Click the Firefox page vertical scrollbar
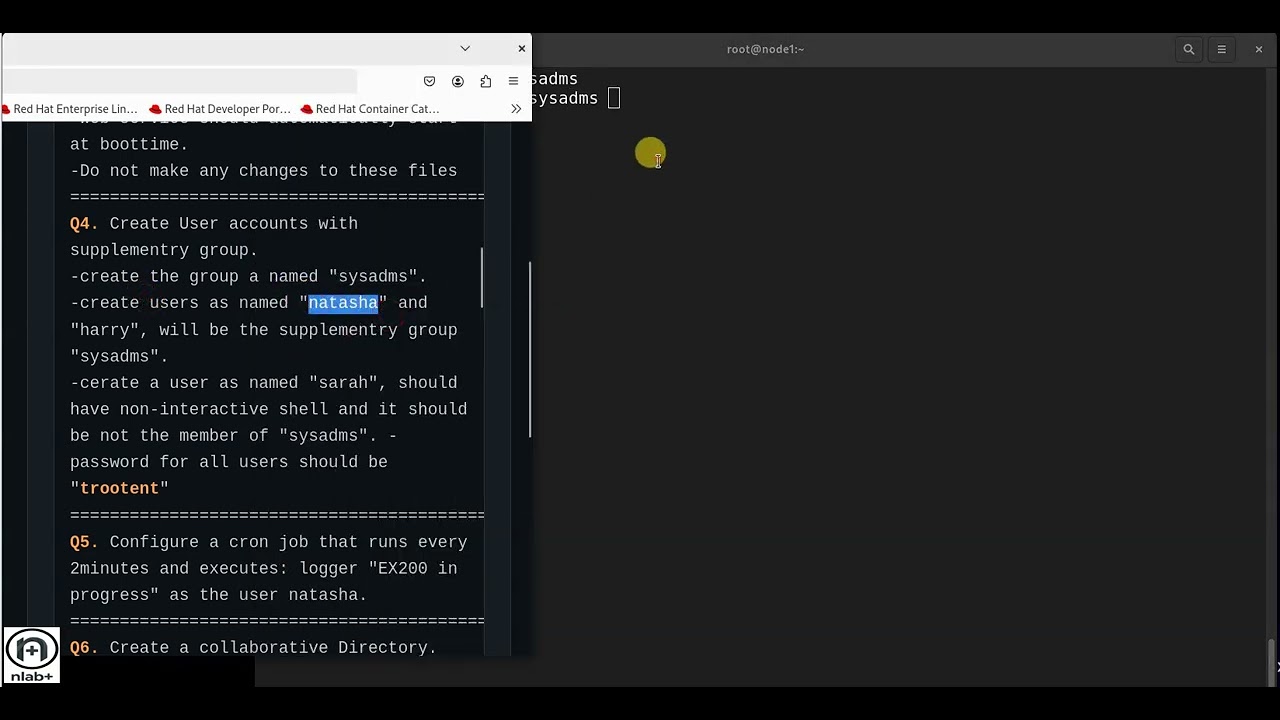This screenshot has width=1280, height=720. (x=529, y=349)
